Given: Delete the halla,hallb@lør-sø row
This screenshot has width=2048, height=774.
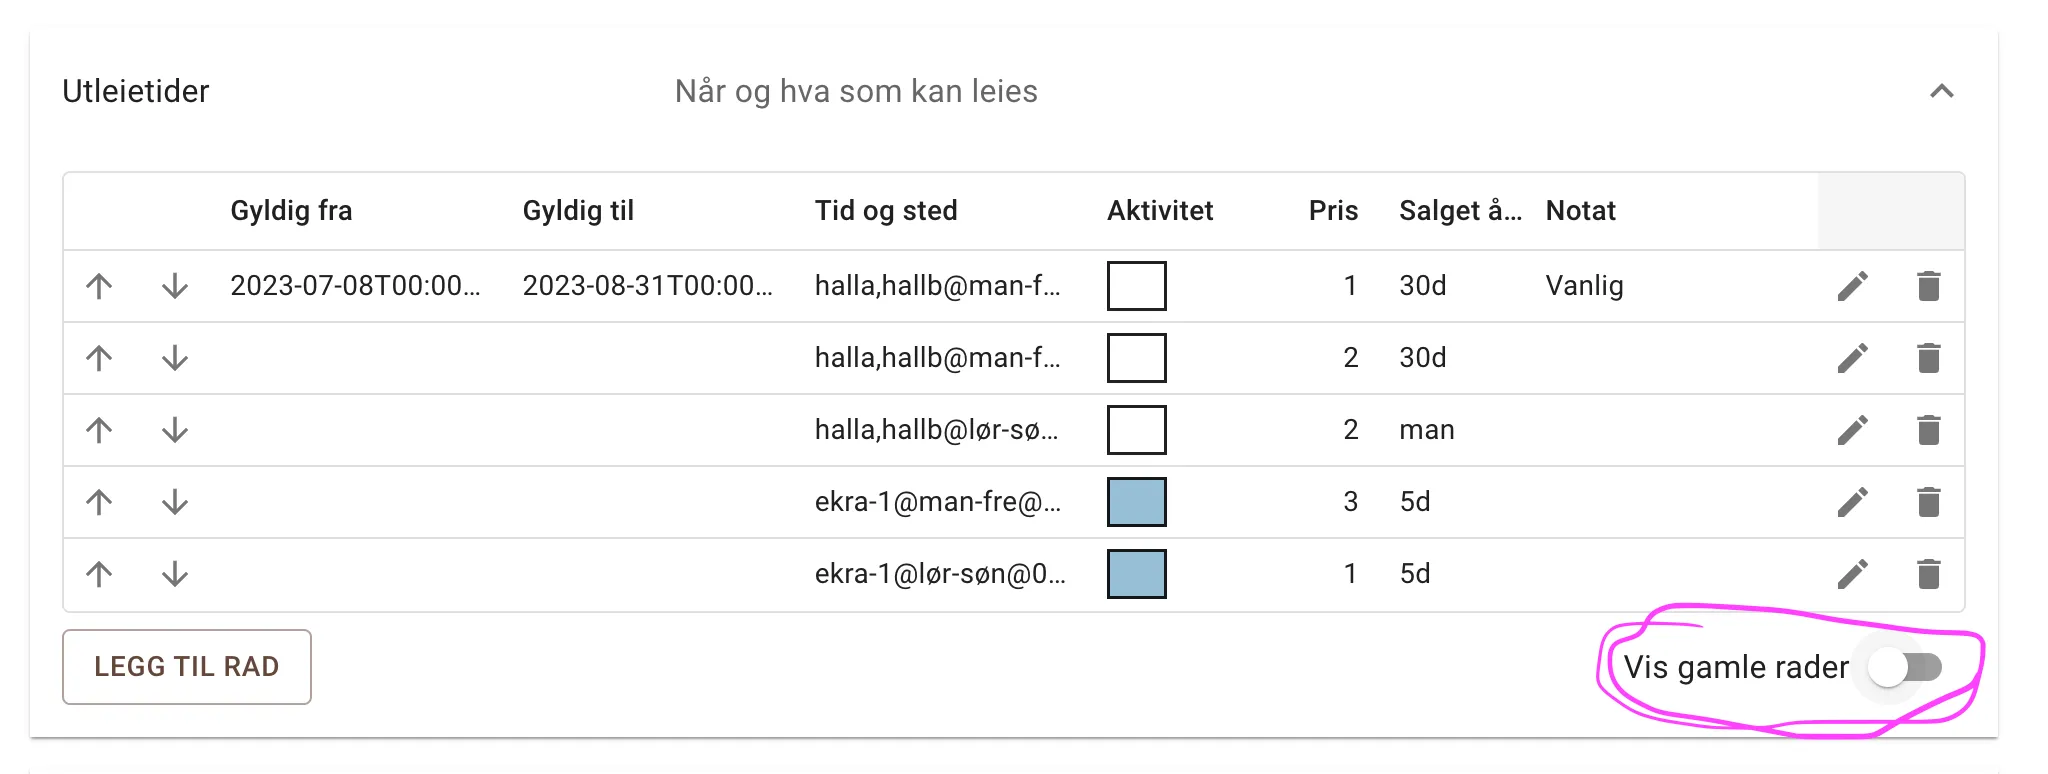Looking at the screenshot, I should click(x=1928, y=430).
